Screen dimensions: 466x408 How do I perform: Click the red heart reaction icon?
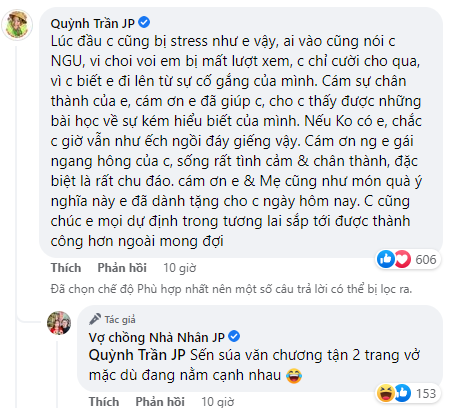403,259
